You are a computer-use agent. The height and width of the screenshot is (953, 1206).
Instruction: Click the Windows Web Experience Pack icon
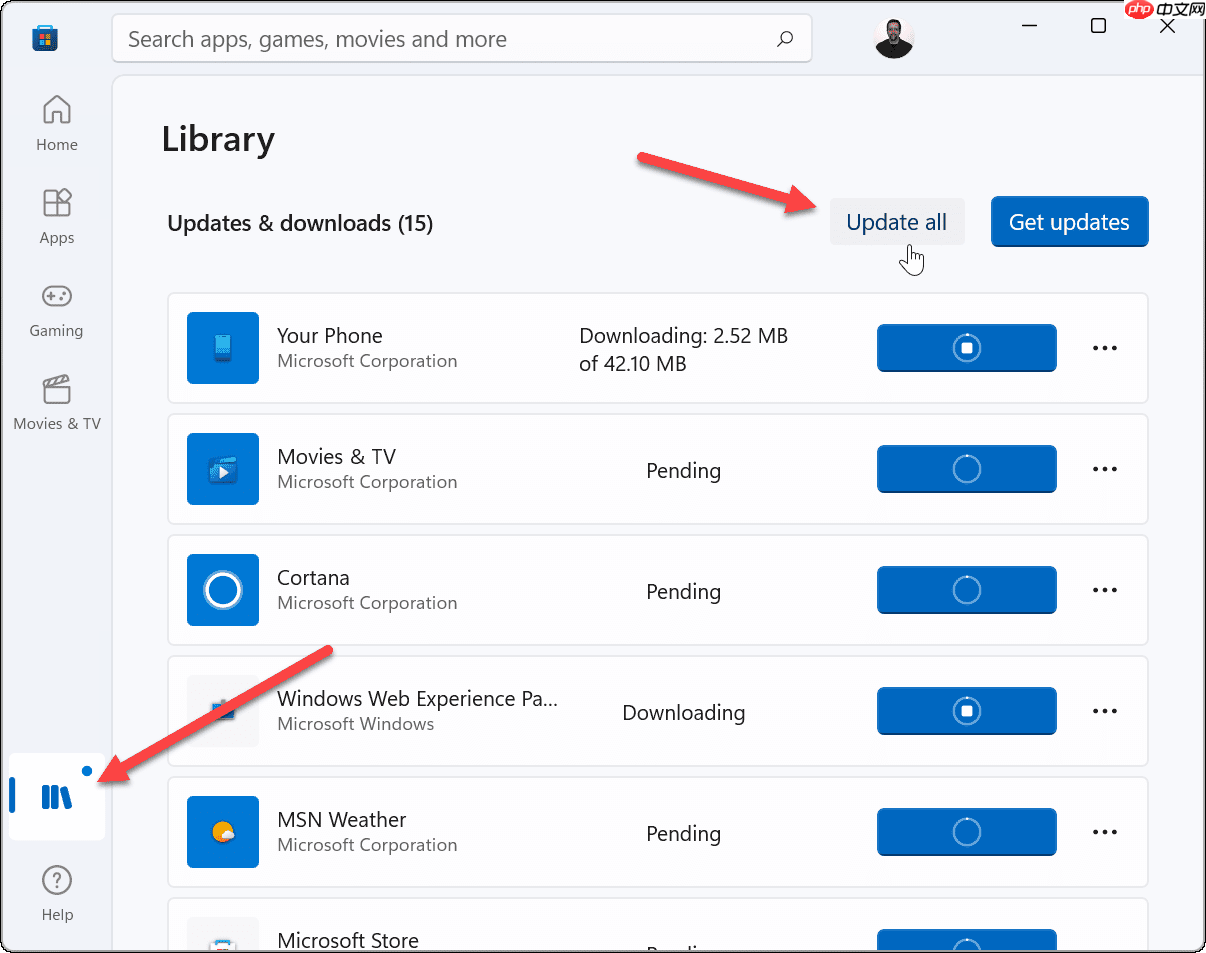(223, 711)
